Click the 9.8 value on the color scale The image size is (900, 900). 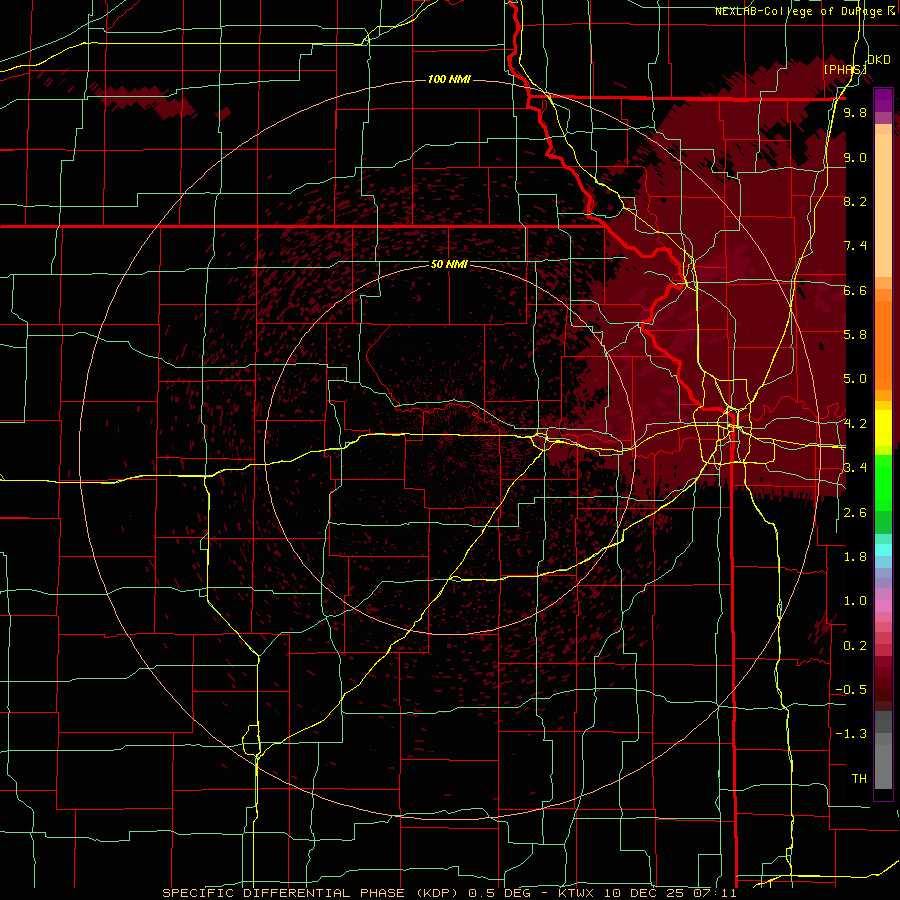(855, 113)
